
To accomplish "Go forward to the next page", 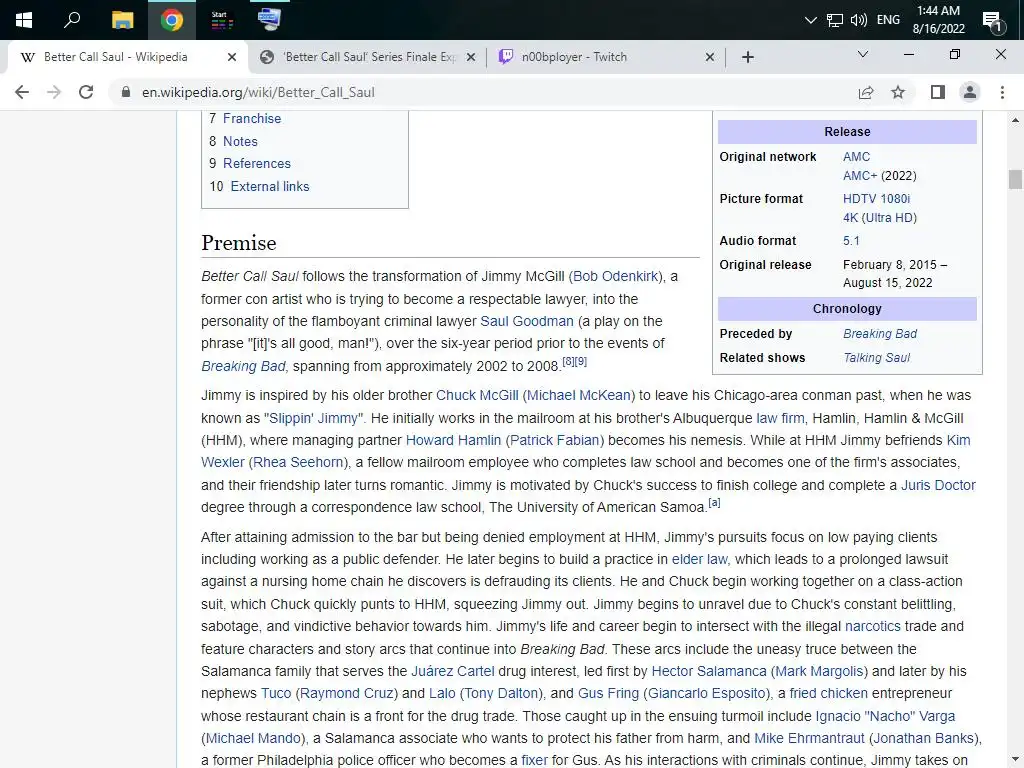I will point(54,92).
